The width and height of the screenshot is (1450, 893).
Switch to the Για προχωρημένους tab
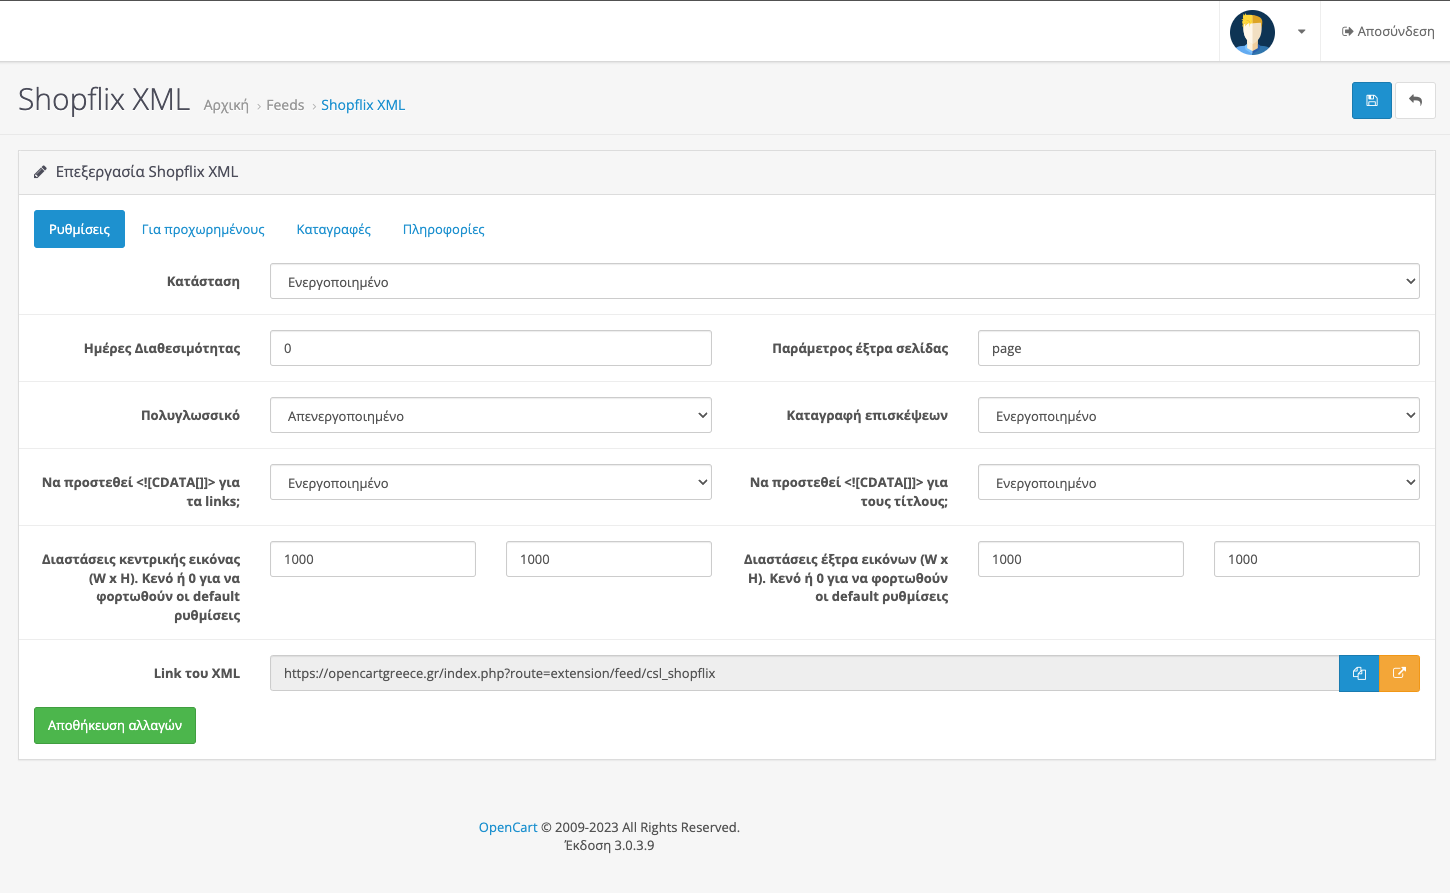click(203, 229)
